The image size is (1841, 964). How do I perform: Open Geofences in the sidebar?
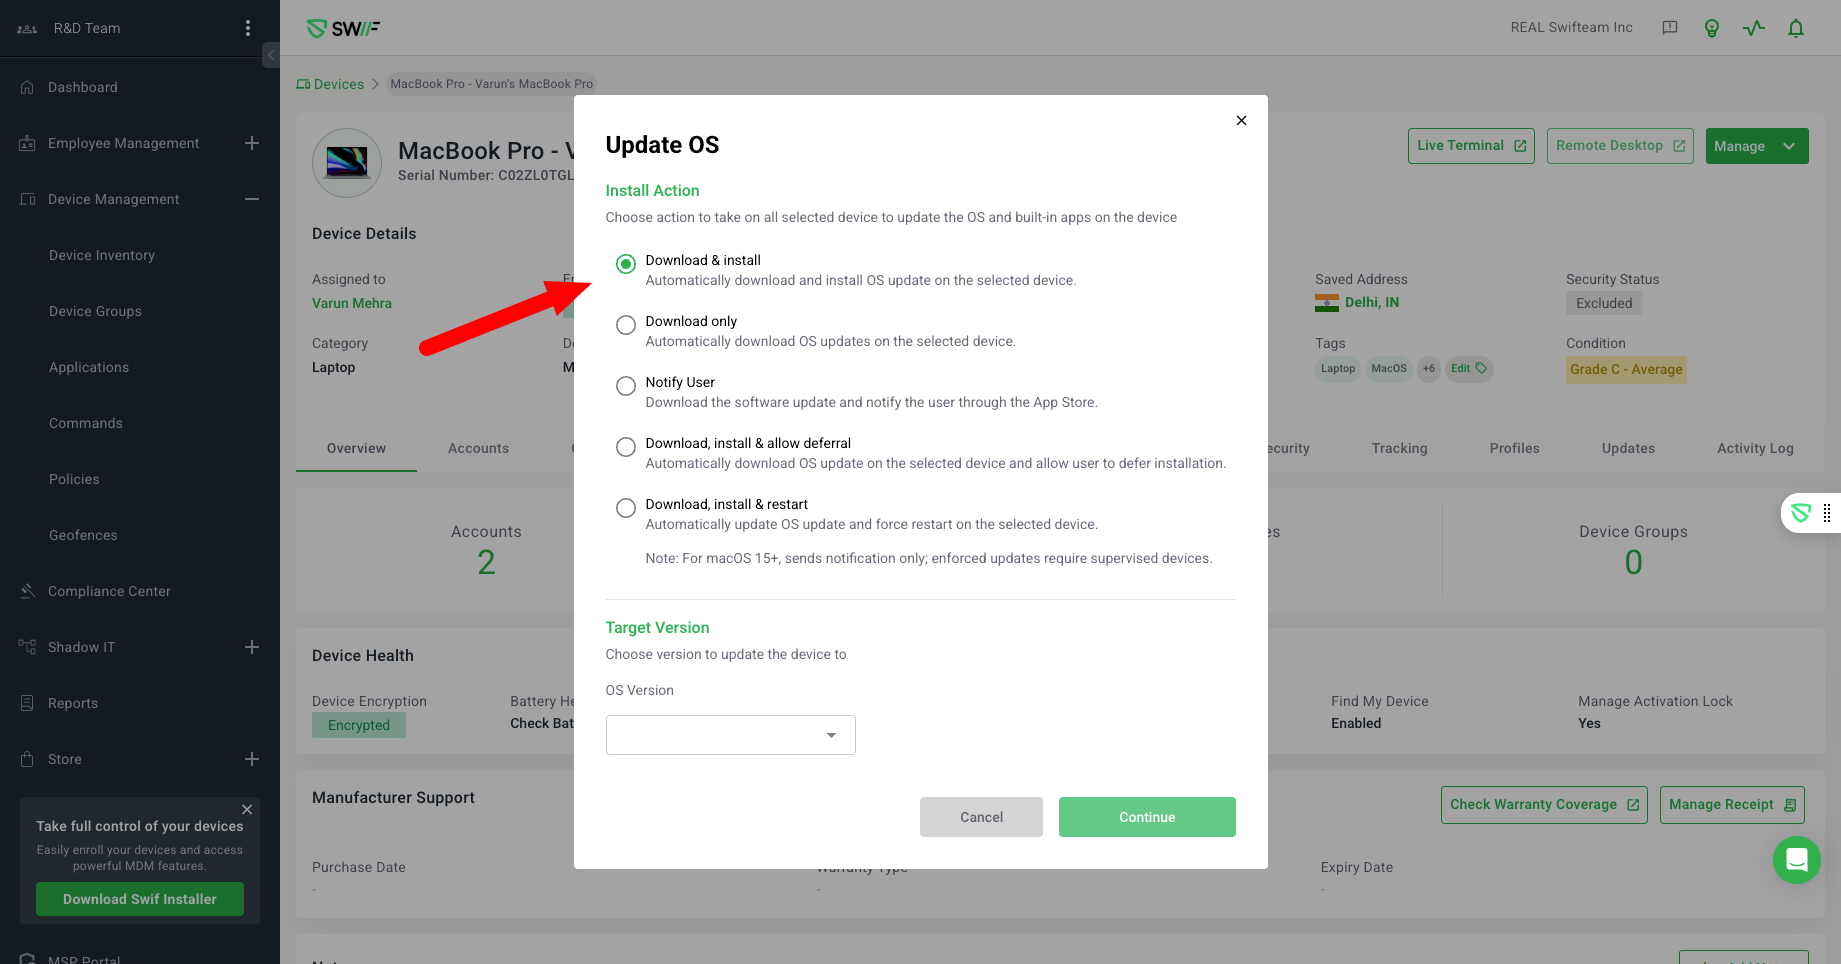pos(83,535)
